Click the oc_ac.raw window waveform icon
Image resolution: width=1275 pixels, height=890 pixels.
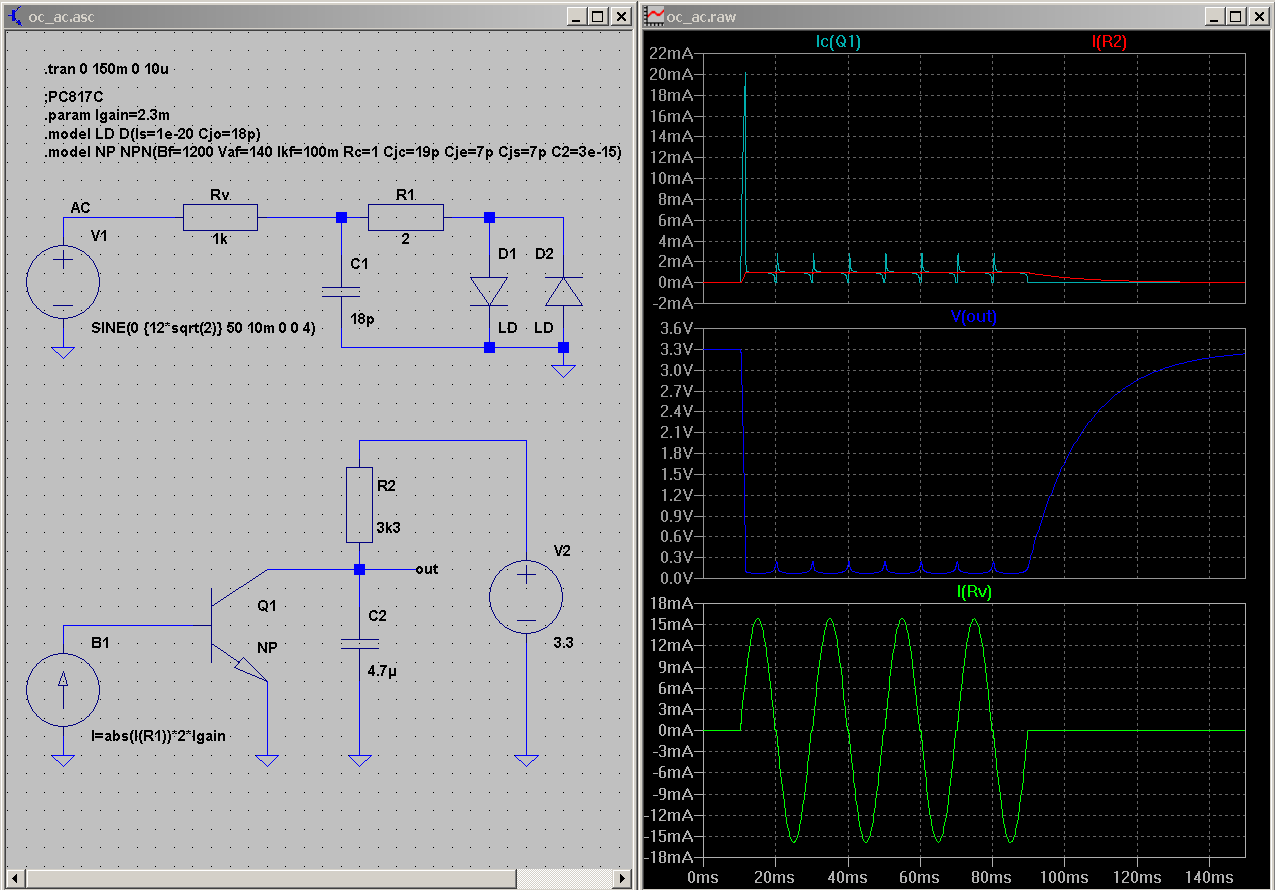(655, 16)
